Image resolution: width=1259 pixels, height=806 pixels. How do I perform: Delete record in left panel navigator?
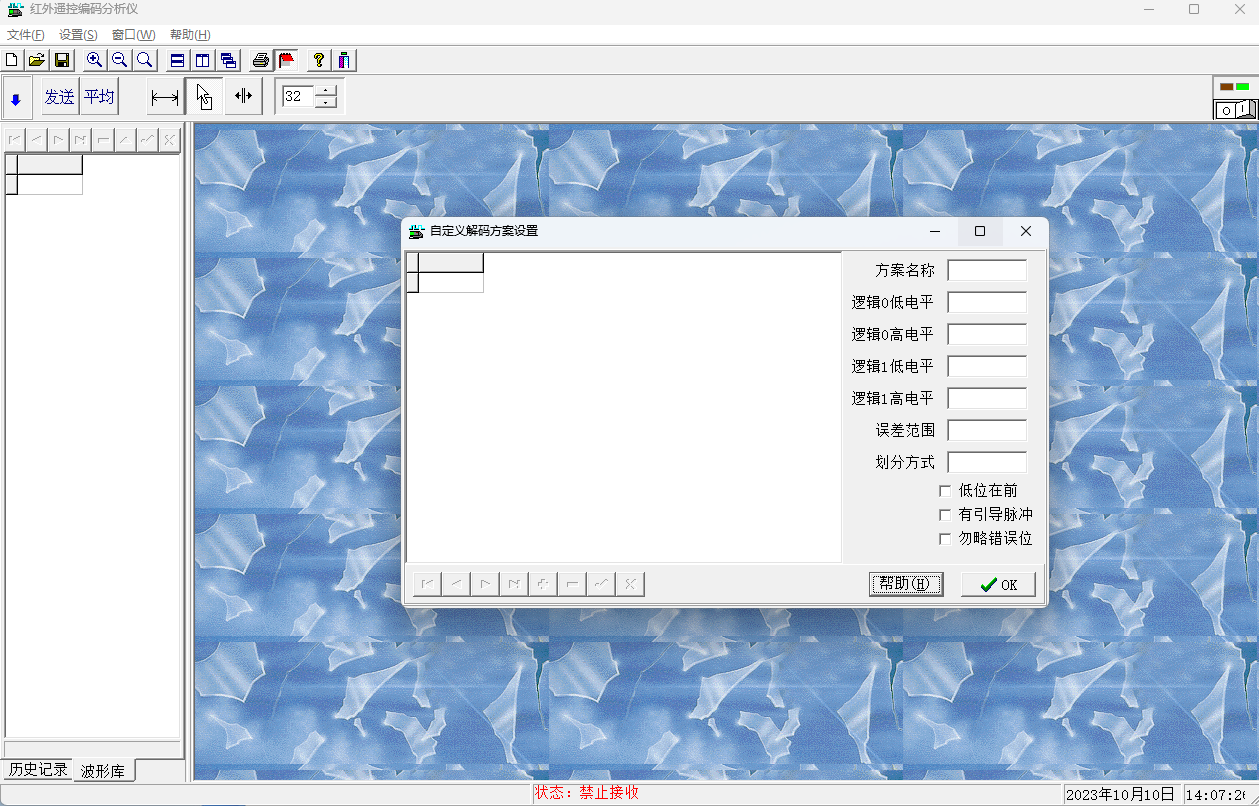point(103,140)
